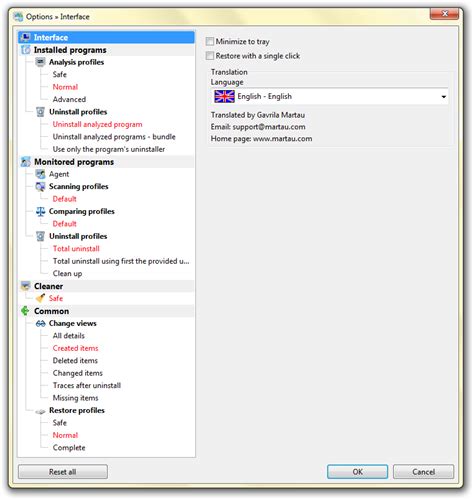The image size is (474, 500).
Task: Select Analysis profiles node
Action: (76, 62)
